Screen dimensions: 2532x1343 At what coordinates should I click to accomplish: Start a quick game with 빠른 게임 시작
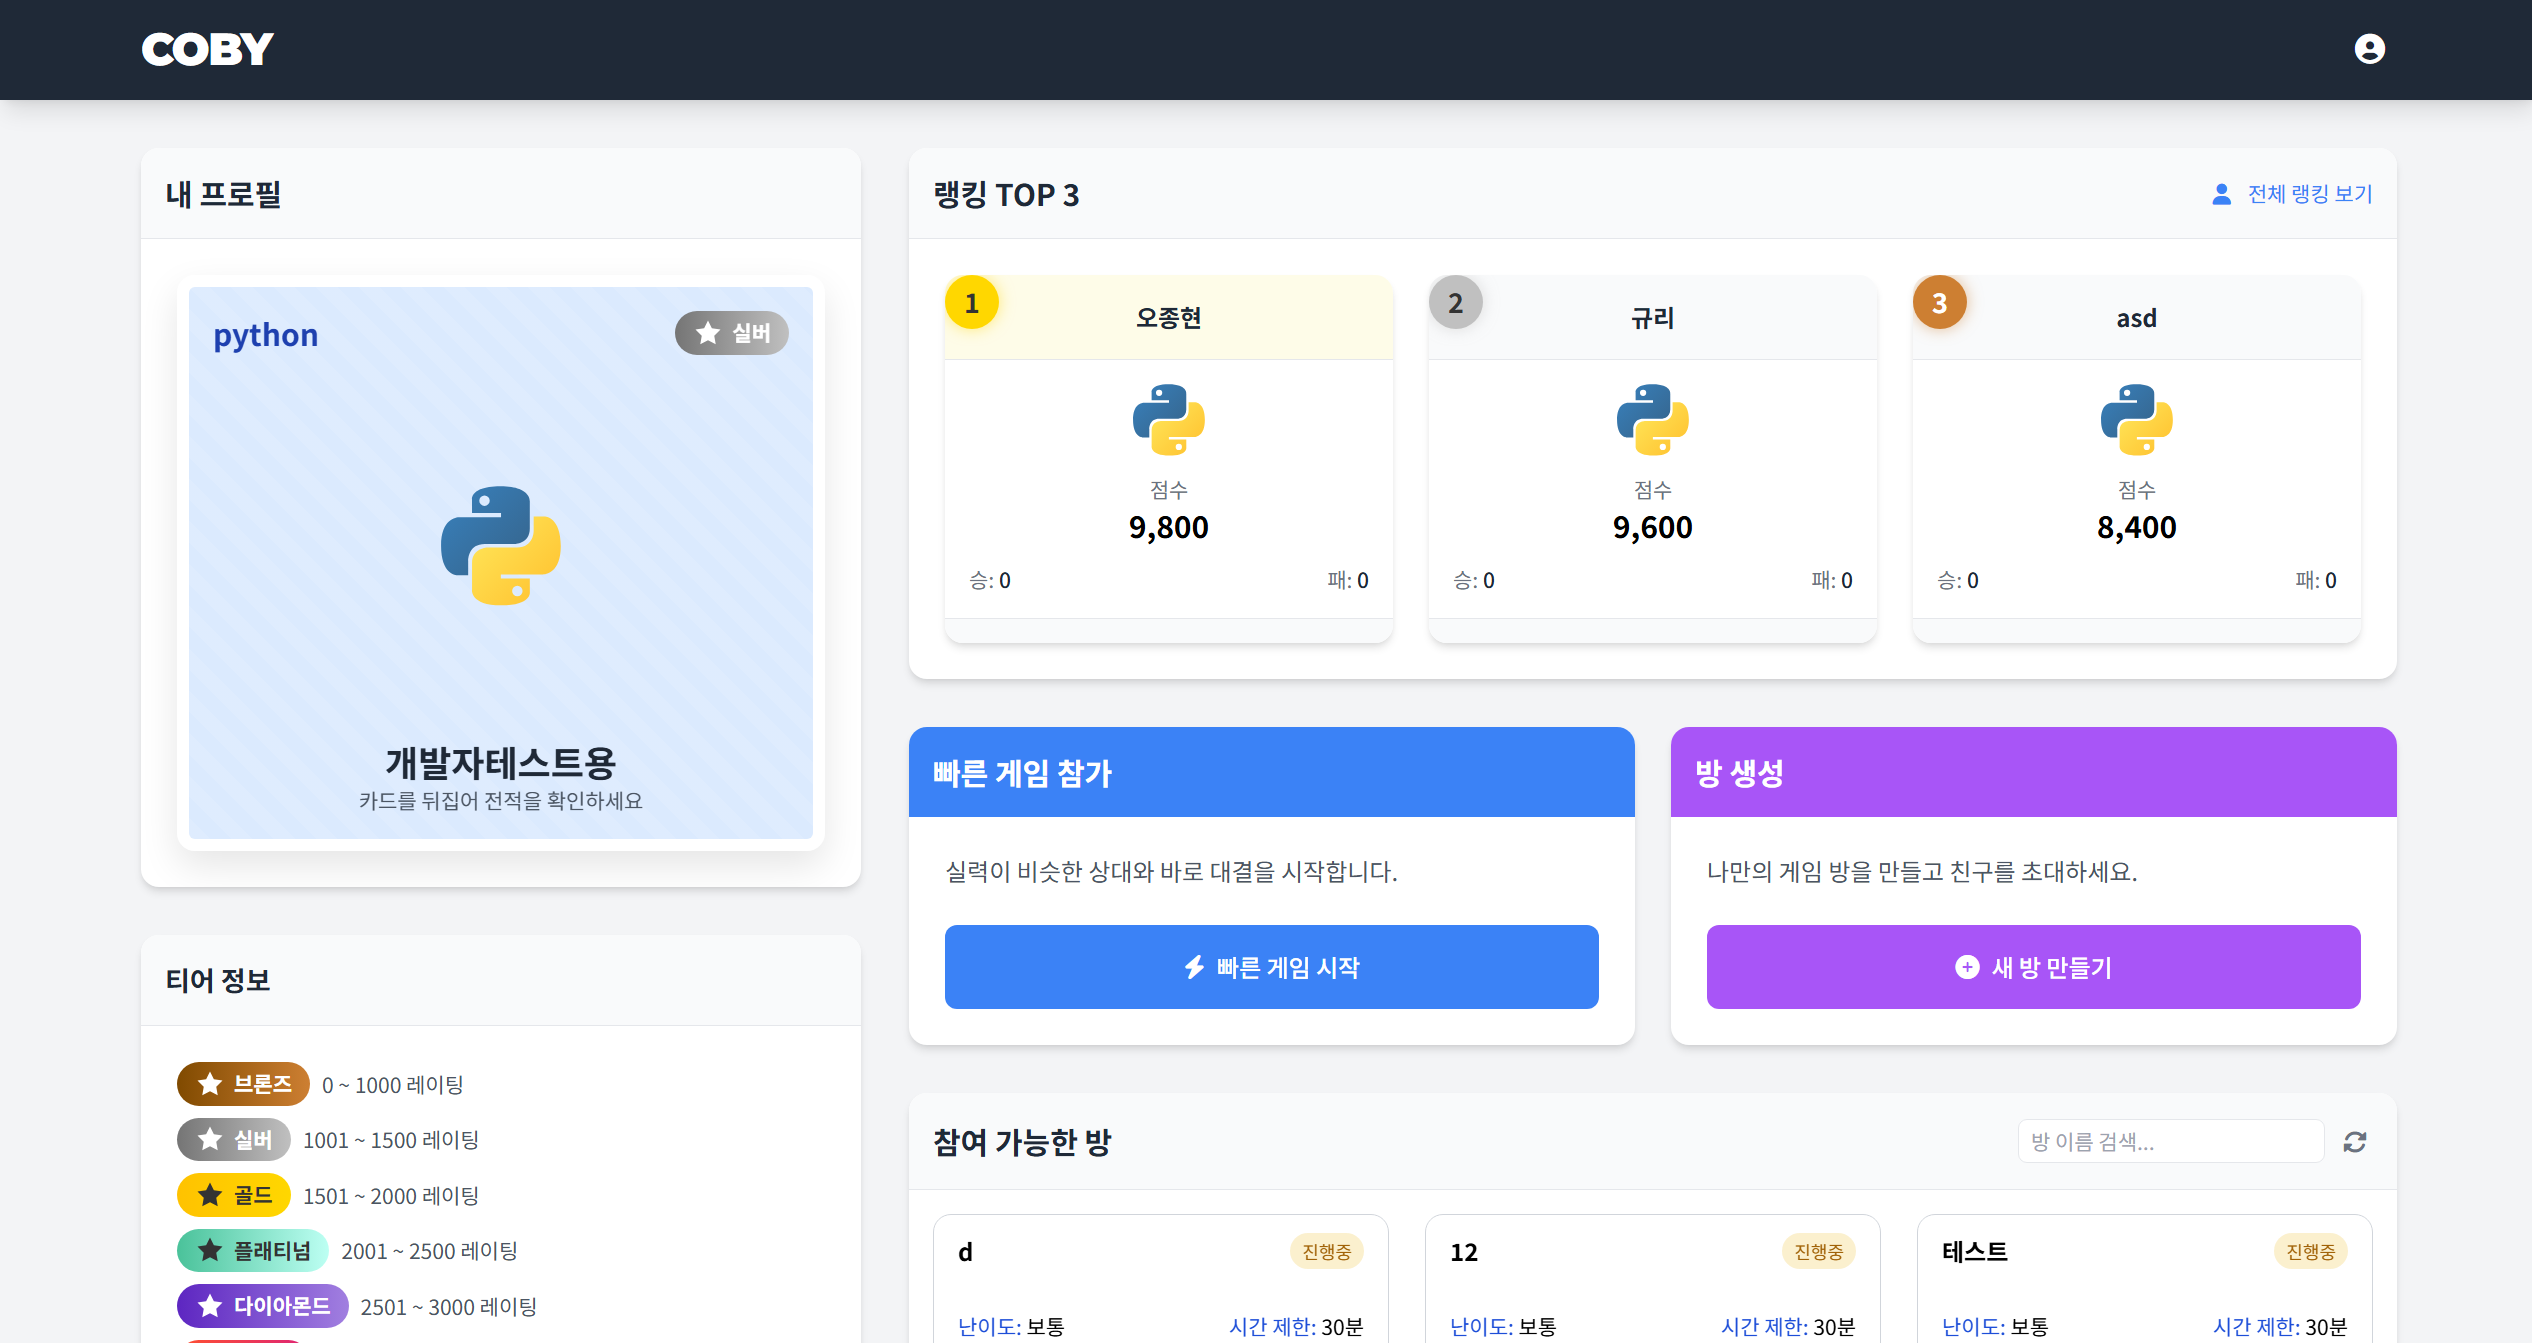[x=1271, y=967]
